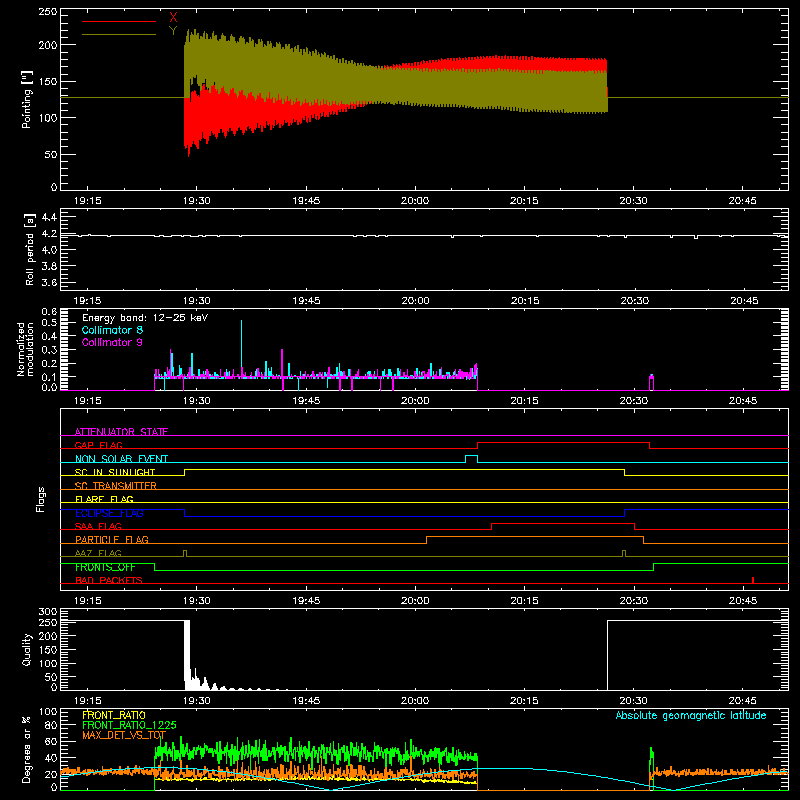Screen dimensions: 800x800
Task: Click the Pointing axis title
Action: coord(27,99)
